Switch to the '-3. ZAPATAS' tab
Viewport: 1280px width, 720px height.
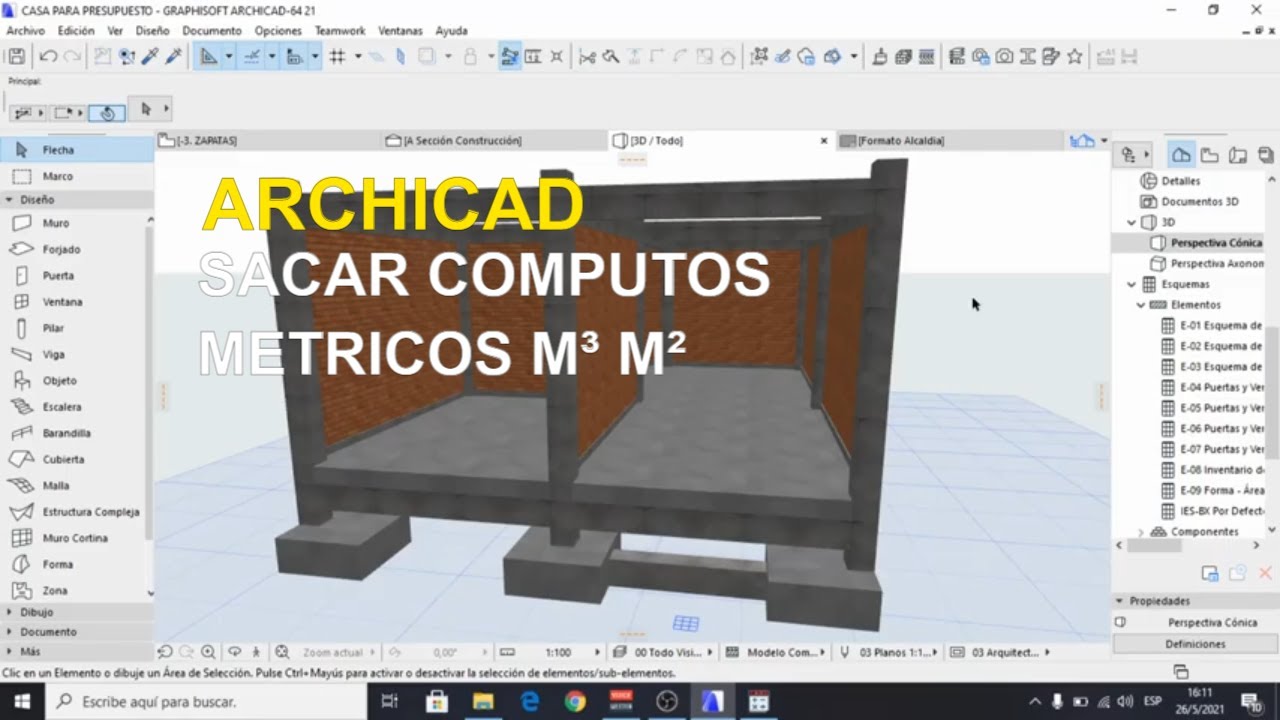[270, 141]
